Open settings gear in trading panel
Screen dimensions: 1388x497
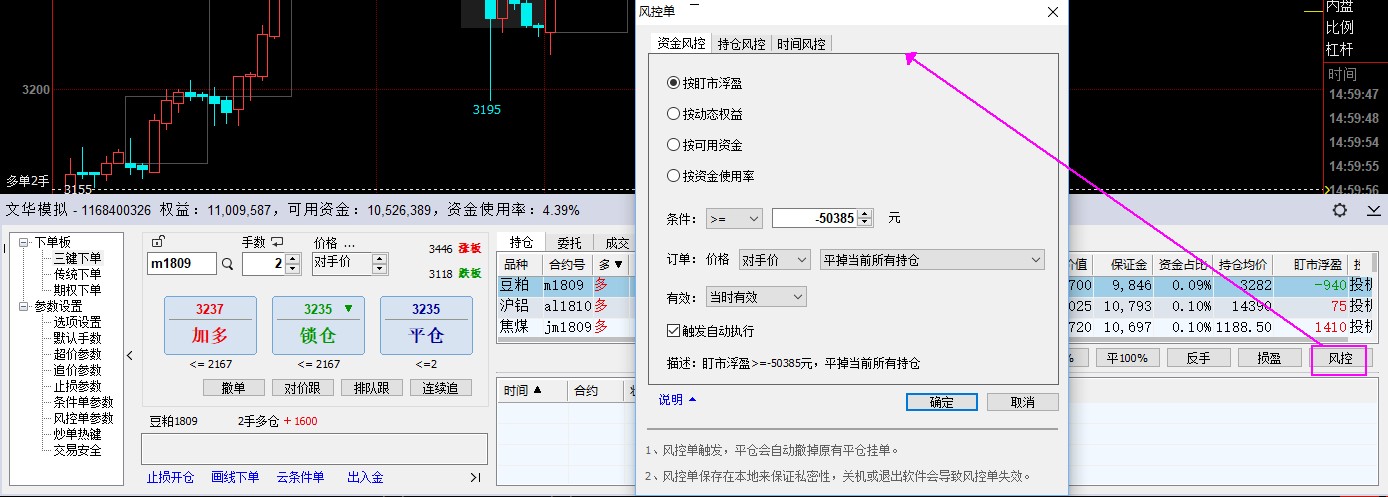click(1340, 210)
